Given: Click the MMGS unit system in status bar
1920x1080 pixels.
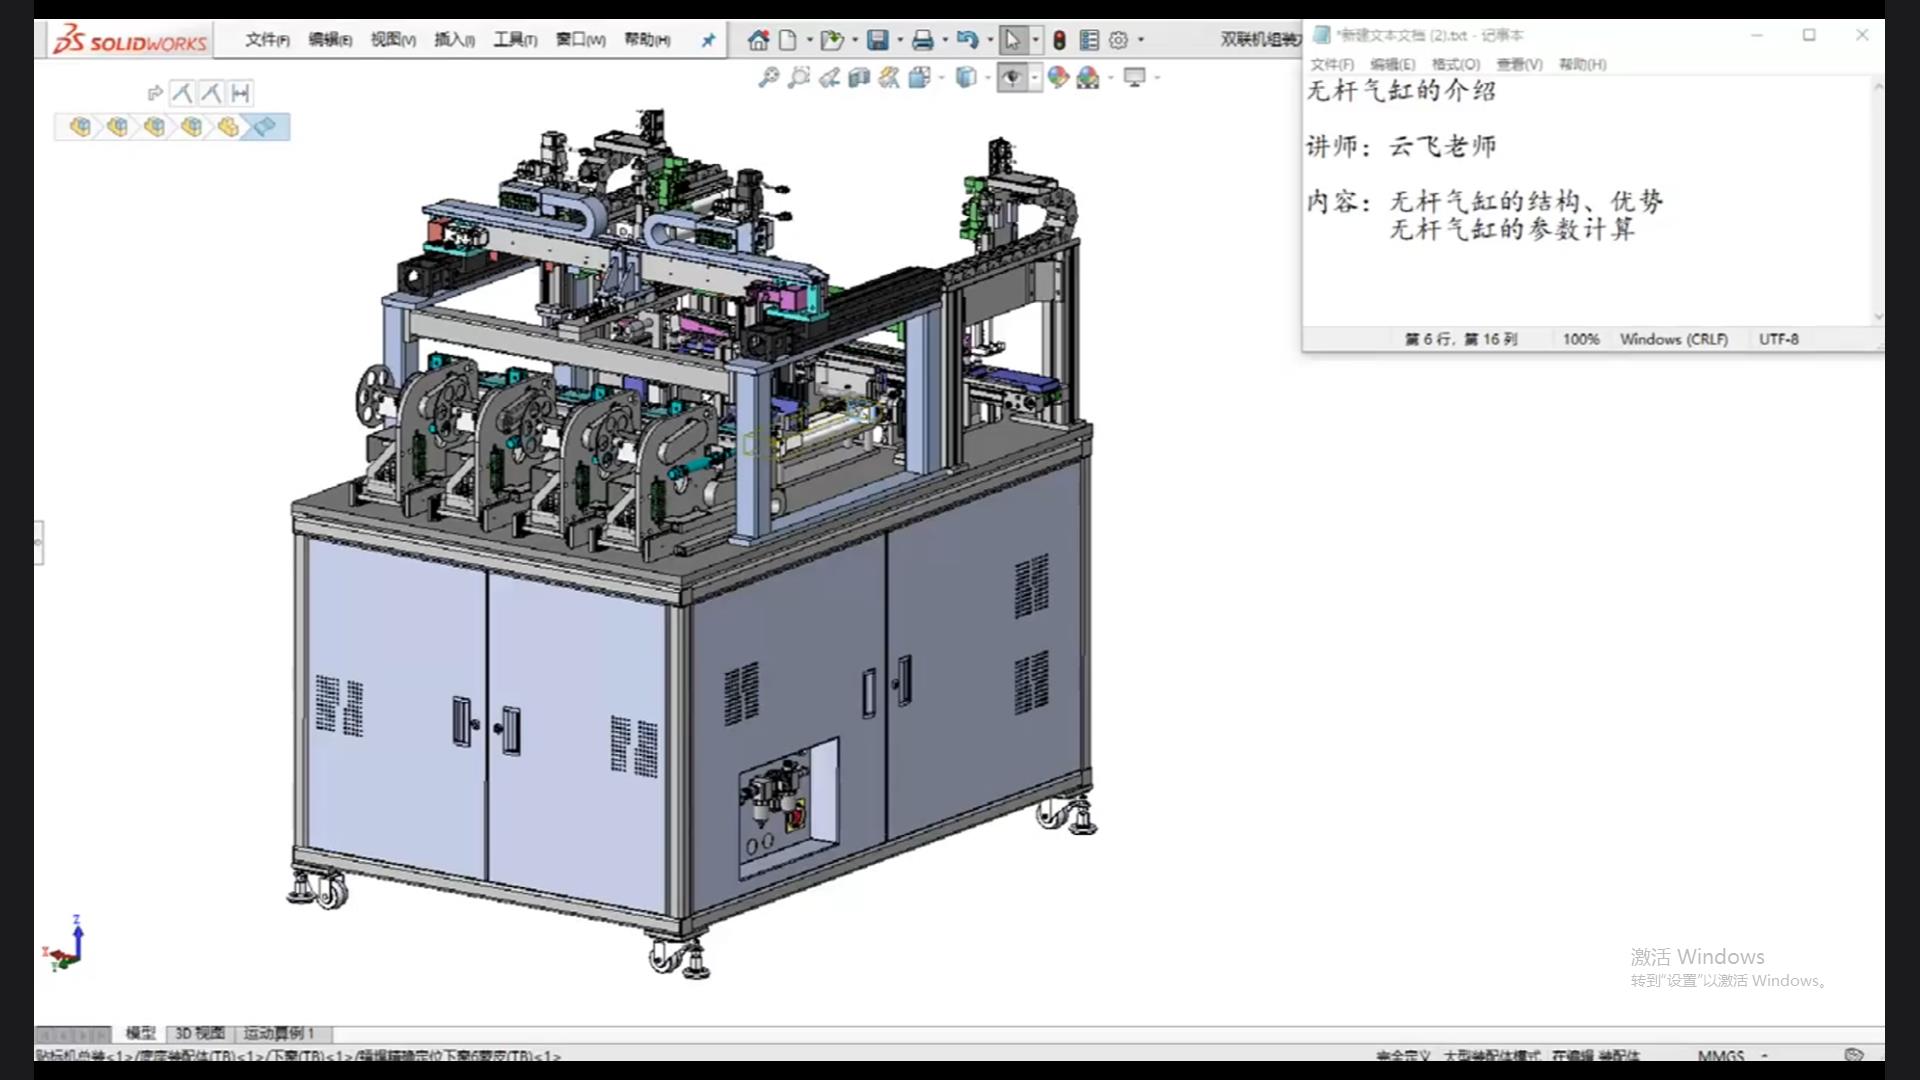Looking at the screenshot, I should pos(1720,1055).
